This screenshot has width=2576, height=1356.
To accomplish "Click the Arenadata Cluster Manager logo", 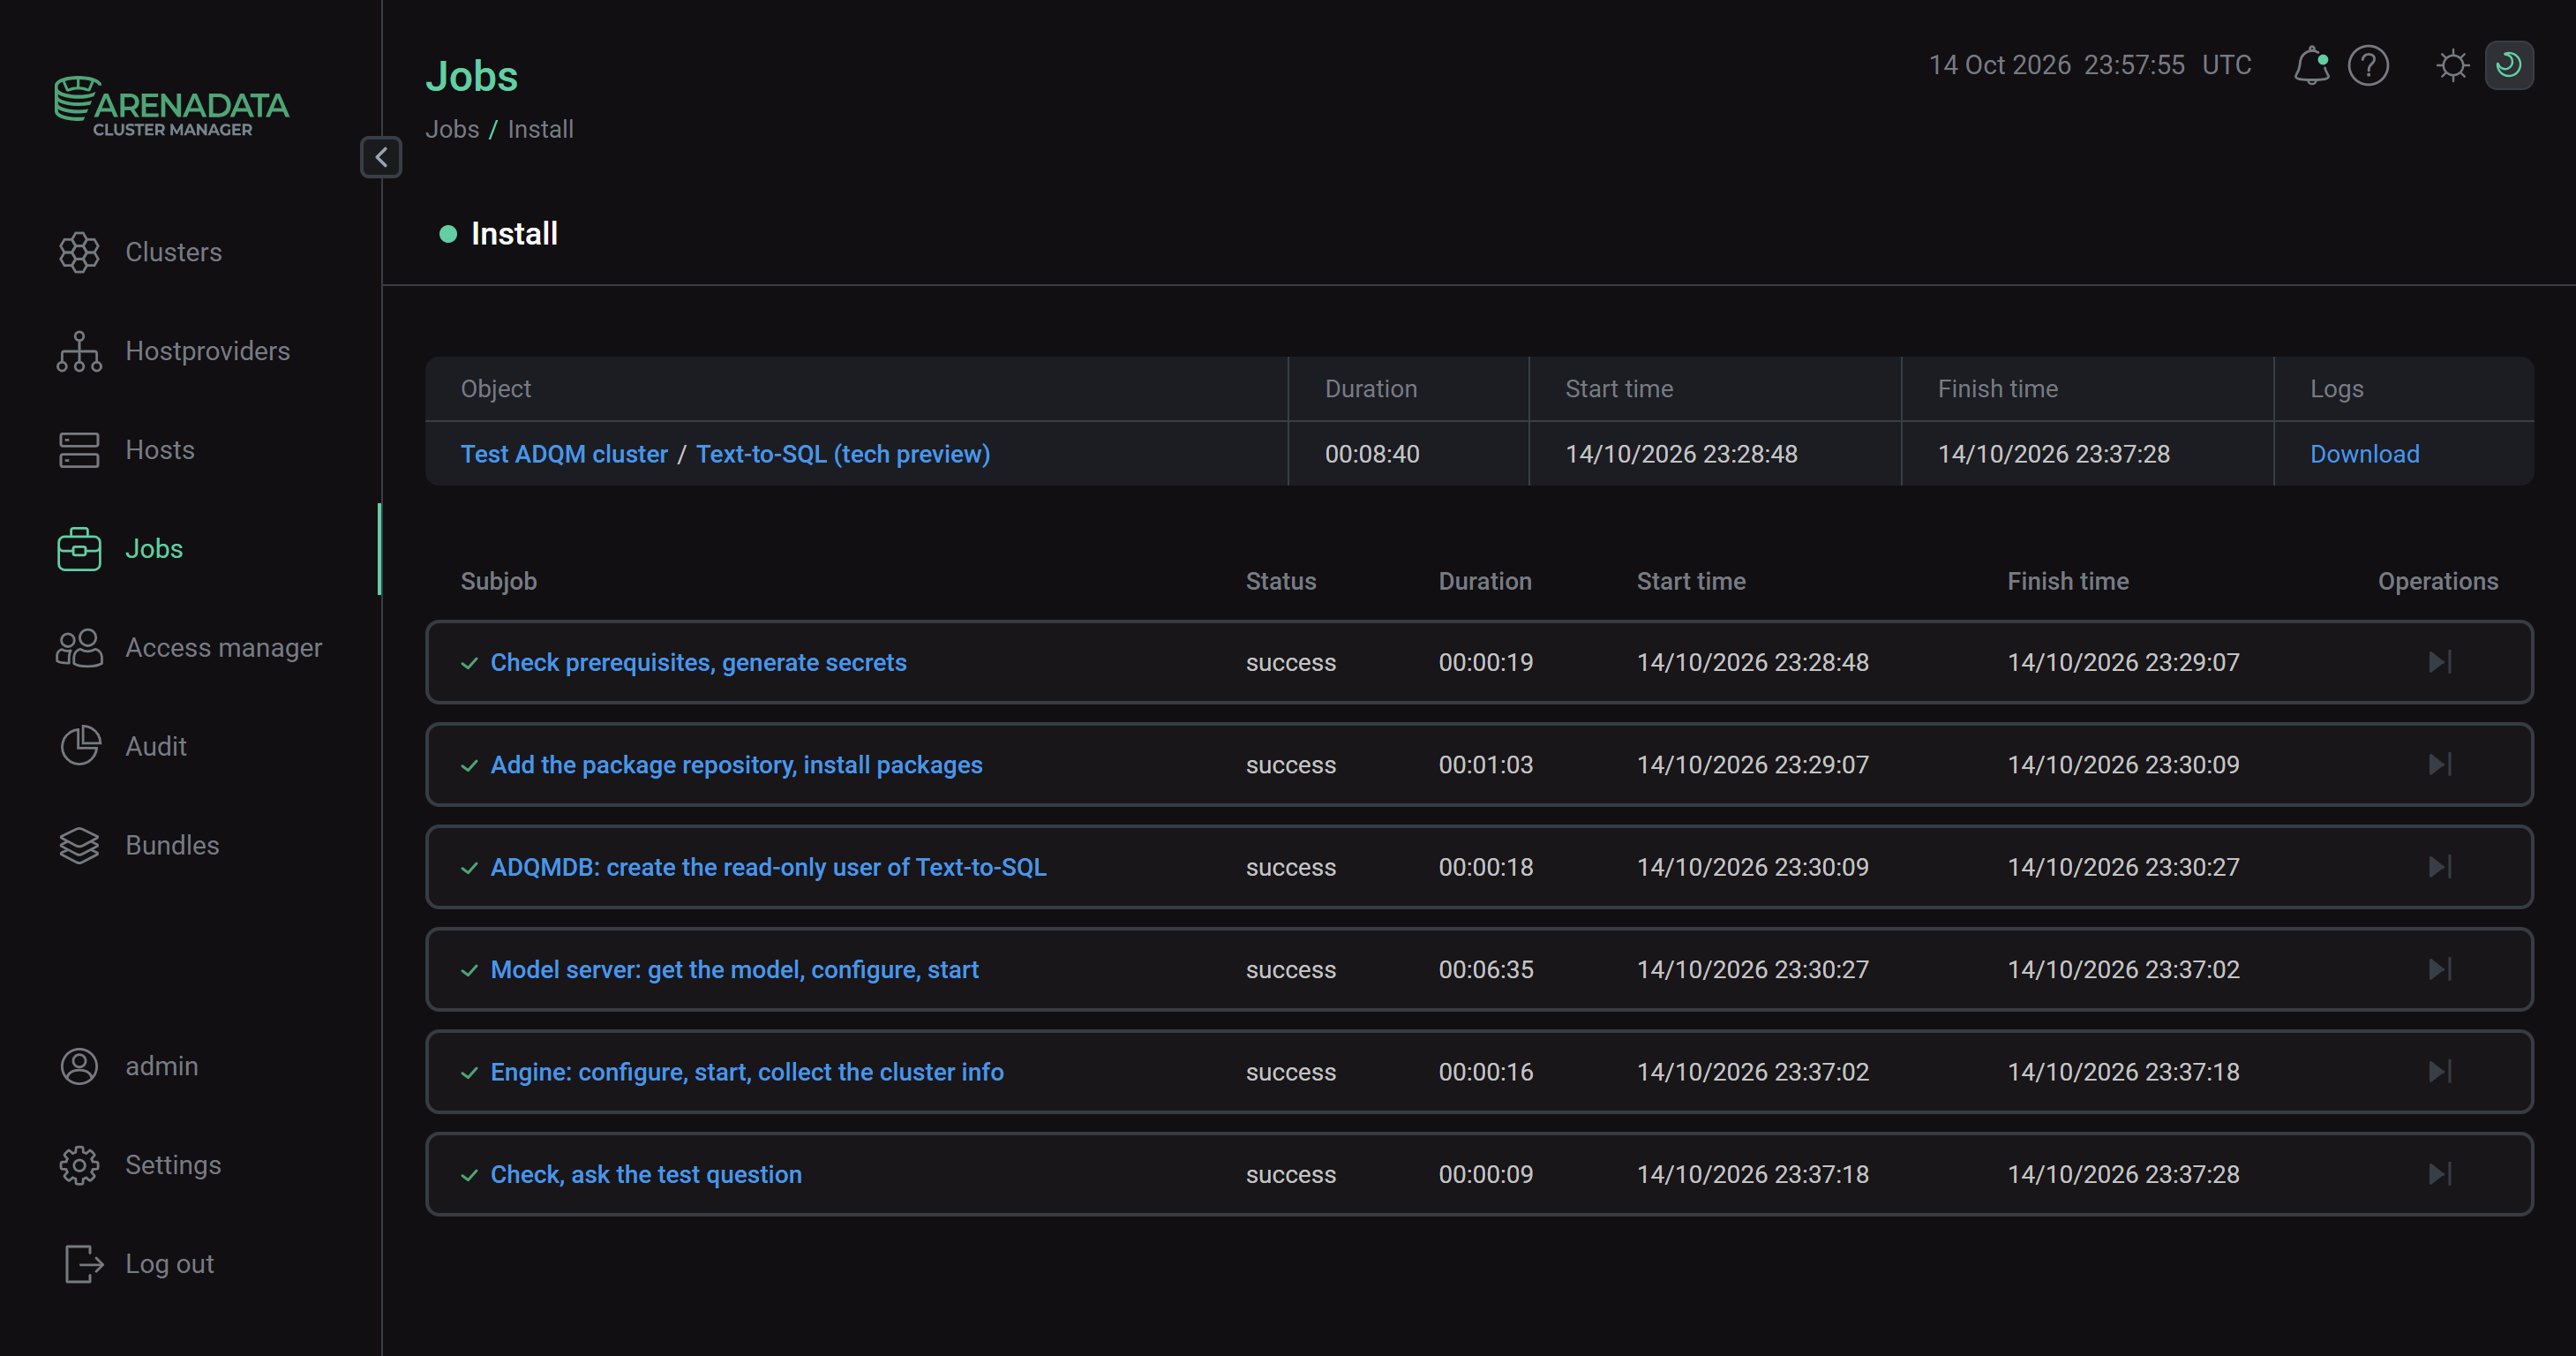I will click(x=171, y=106).
